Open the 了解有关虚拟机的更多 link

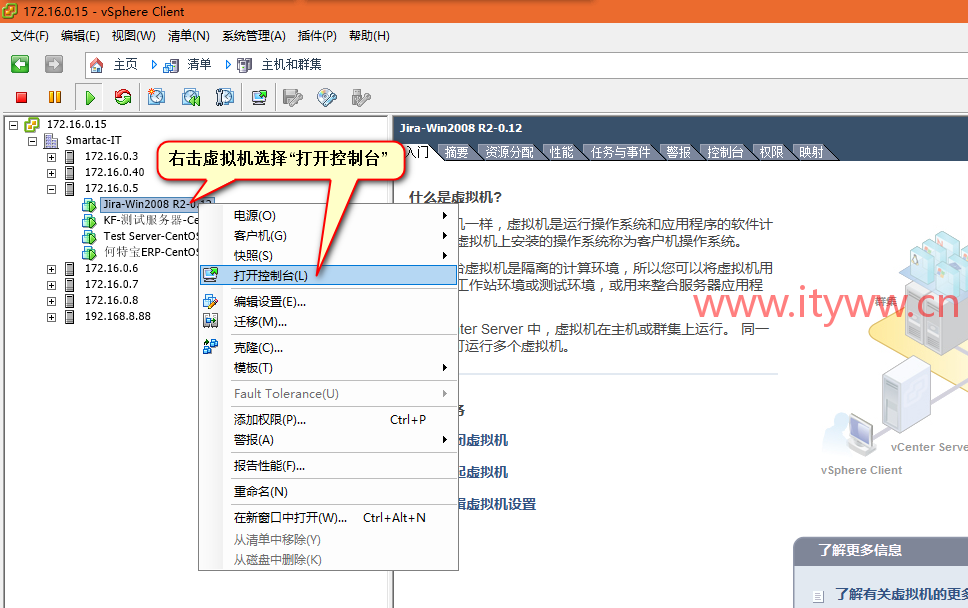click(901, 594)
